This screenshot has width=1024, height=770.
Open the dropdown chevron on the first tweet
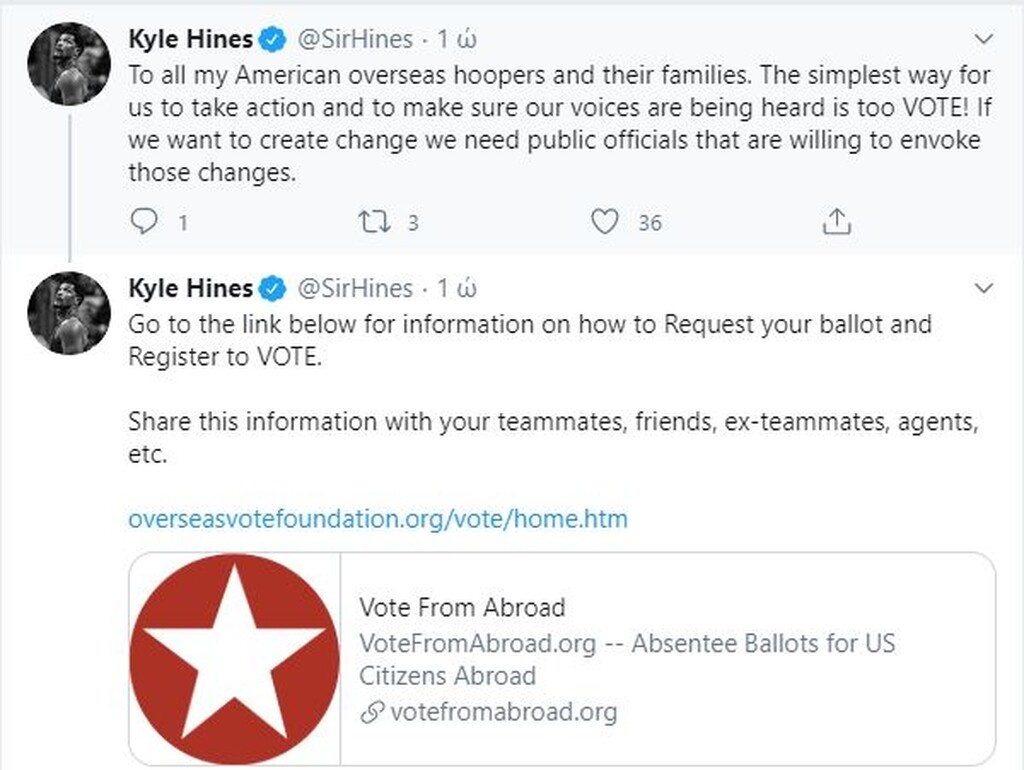984,39
